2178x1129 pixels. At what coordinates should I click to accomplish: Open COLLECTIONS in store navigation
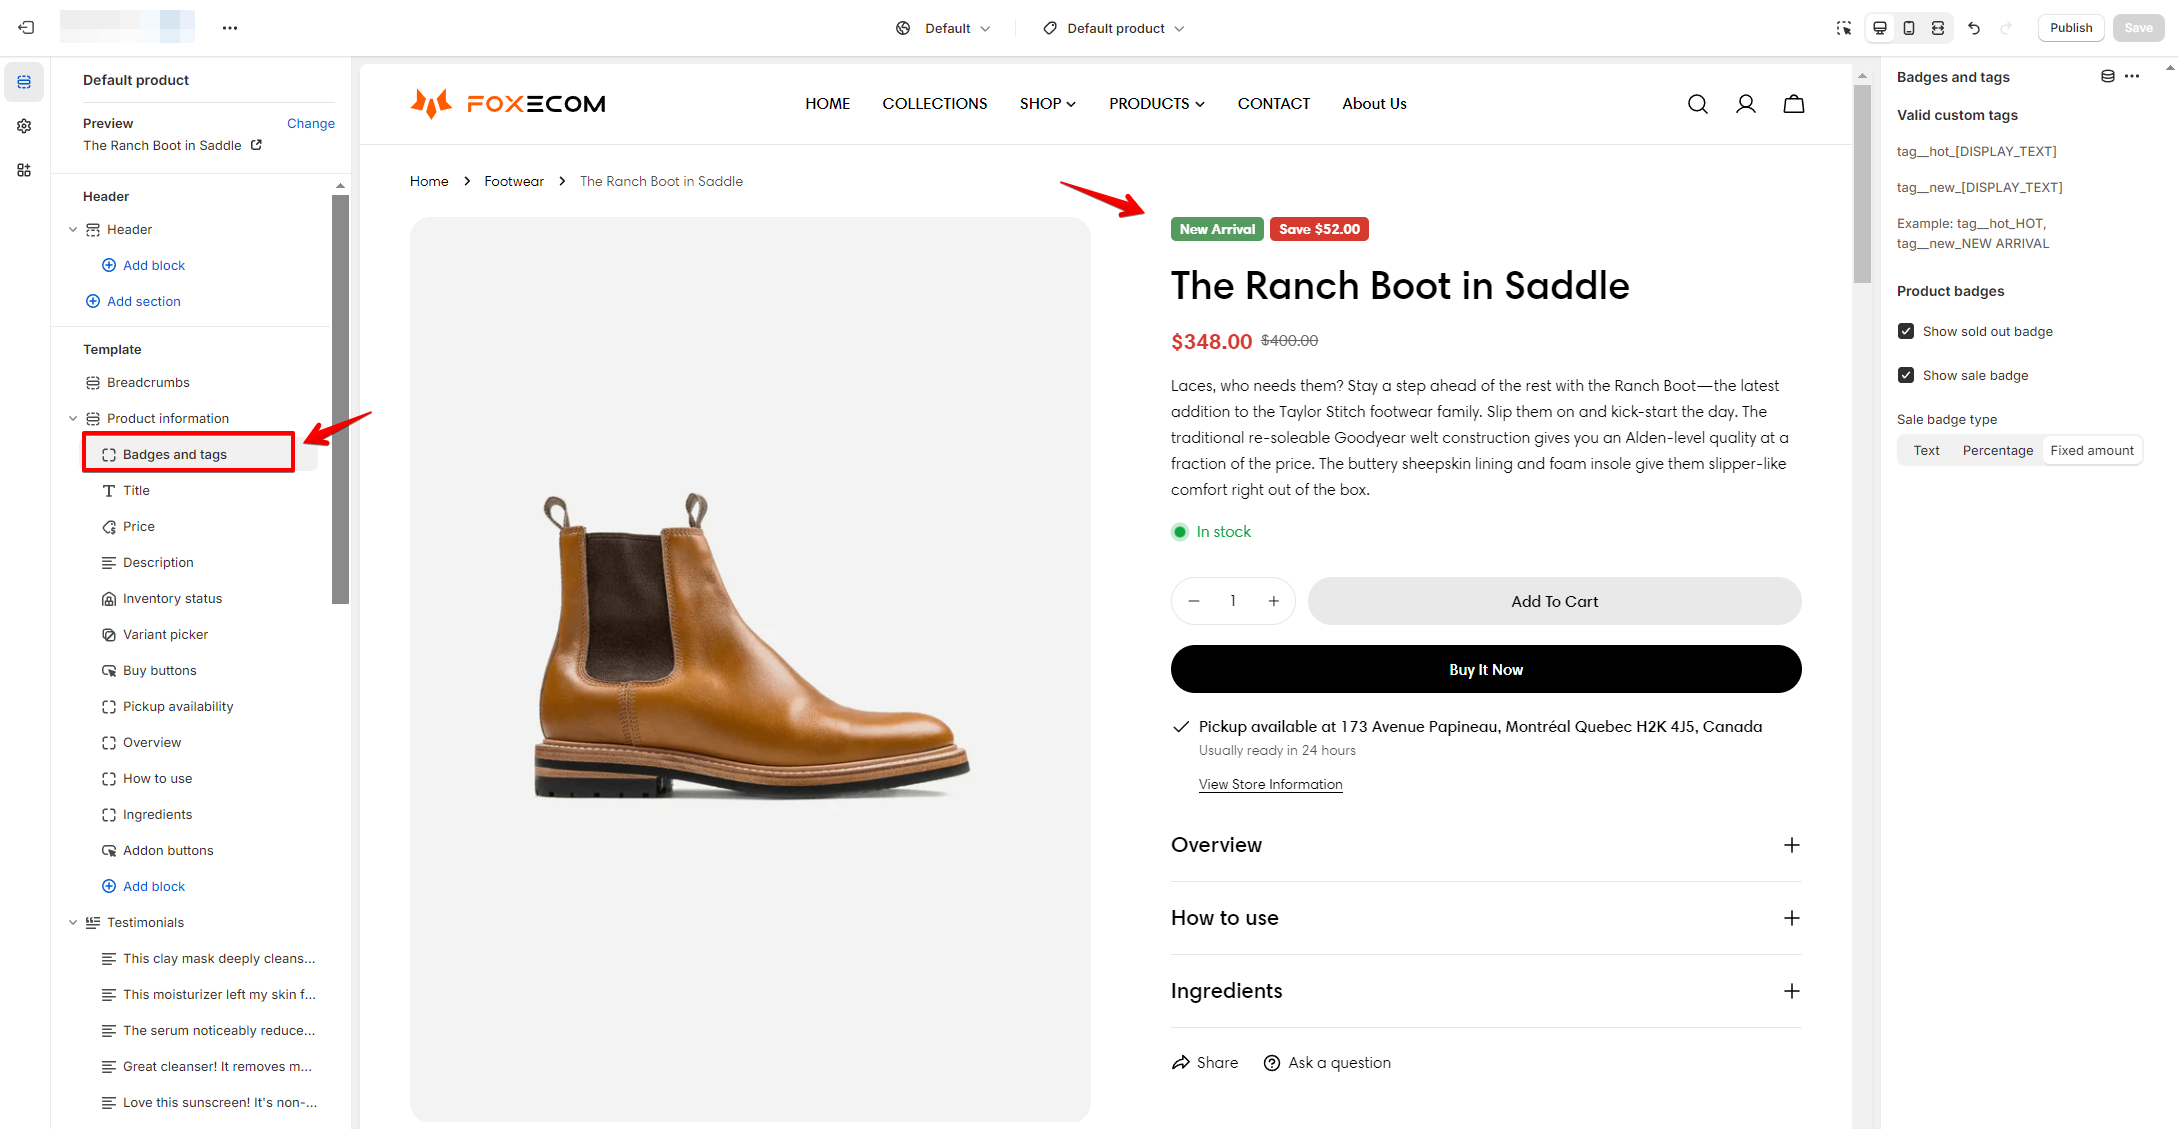point(934,103)
